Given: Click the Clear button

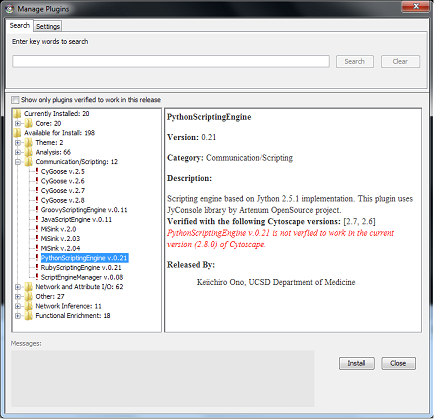Looking at the screenshot, I should 400,61.
